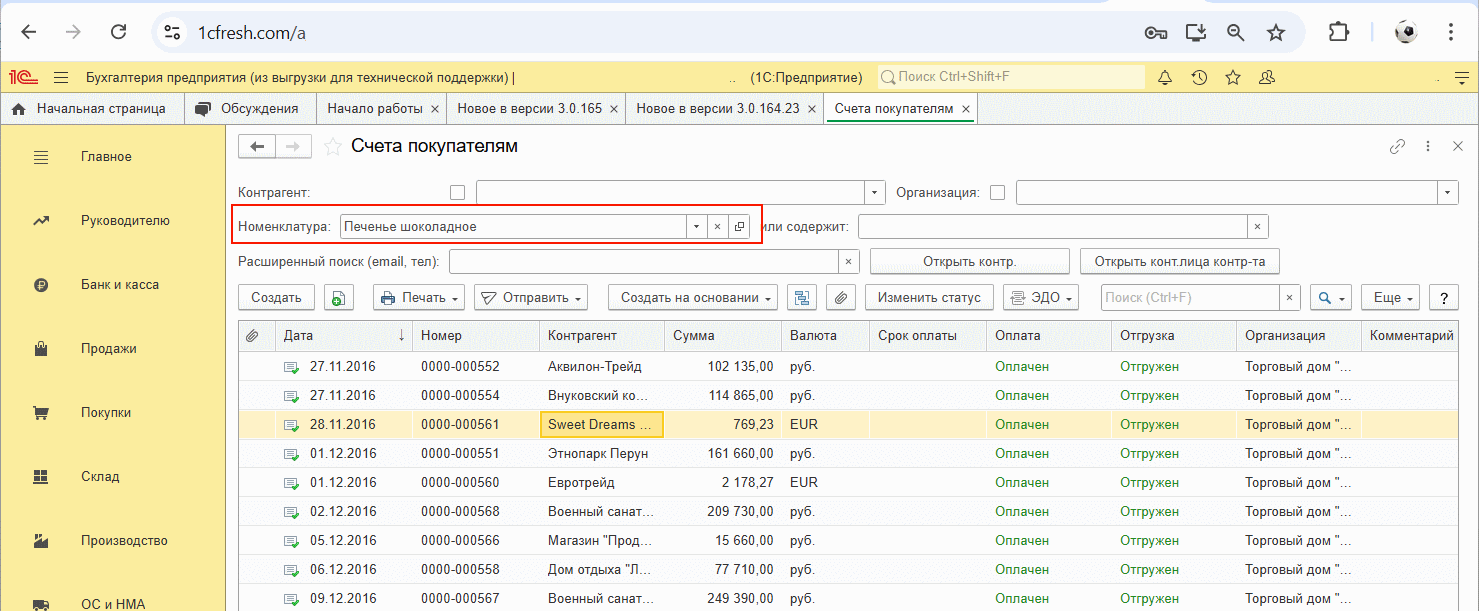This screenshot has height=611, width=1479.
Task: Open the Еще menu
Action: [x=1391, y=297]
